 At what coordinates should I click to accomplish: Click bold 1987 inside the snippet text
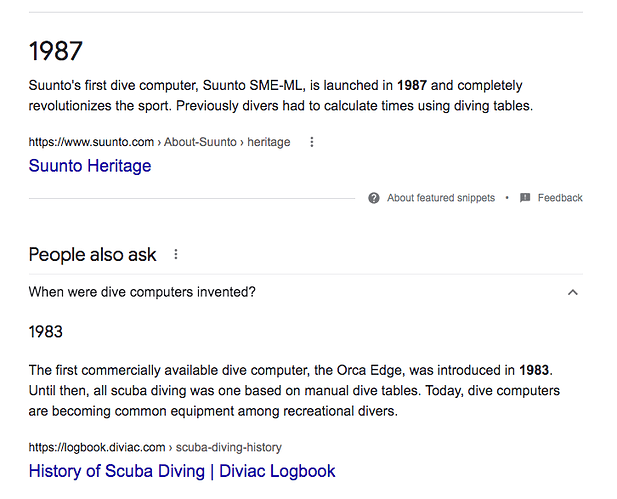pyautogui.click(x=413, y=86)
